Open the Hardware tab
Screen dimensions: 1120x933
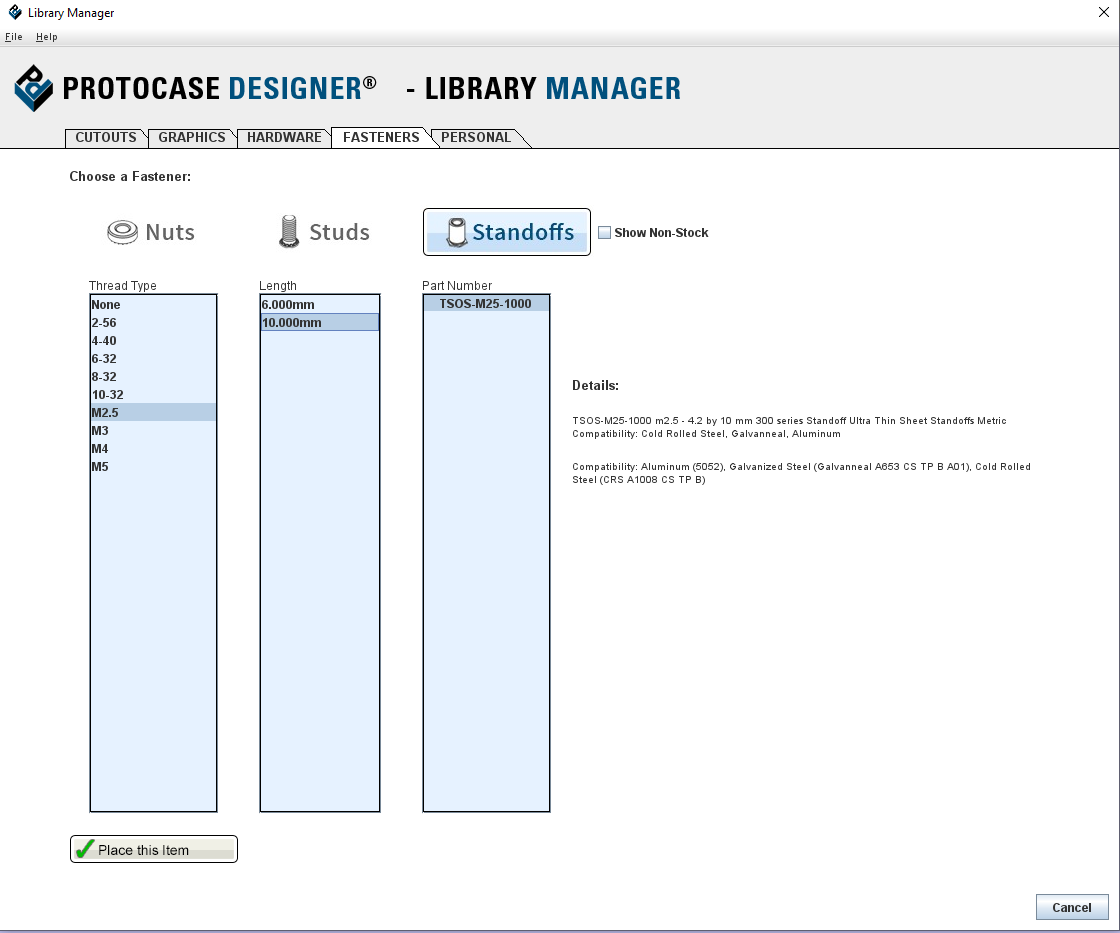coord(284,138)
